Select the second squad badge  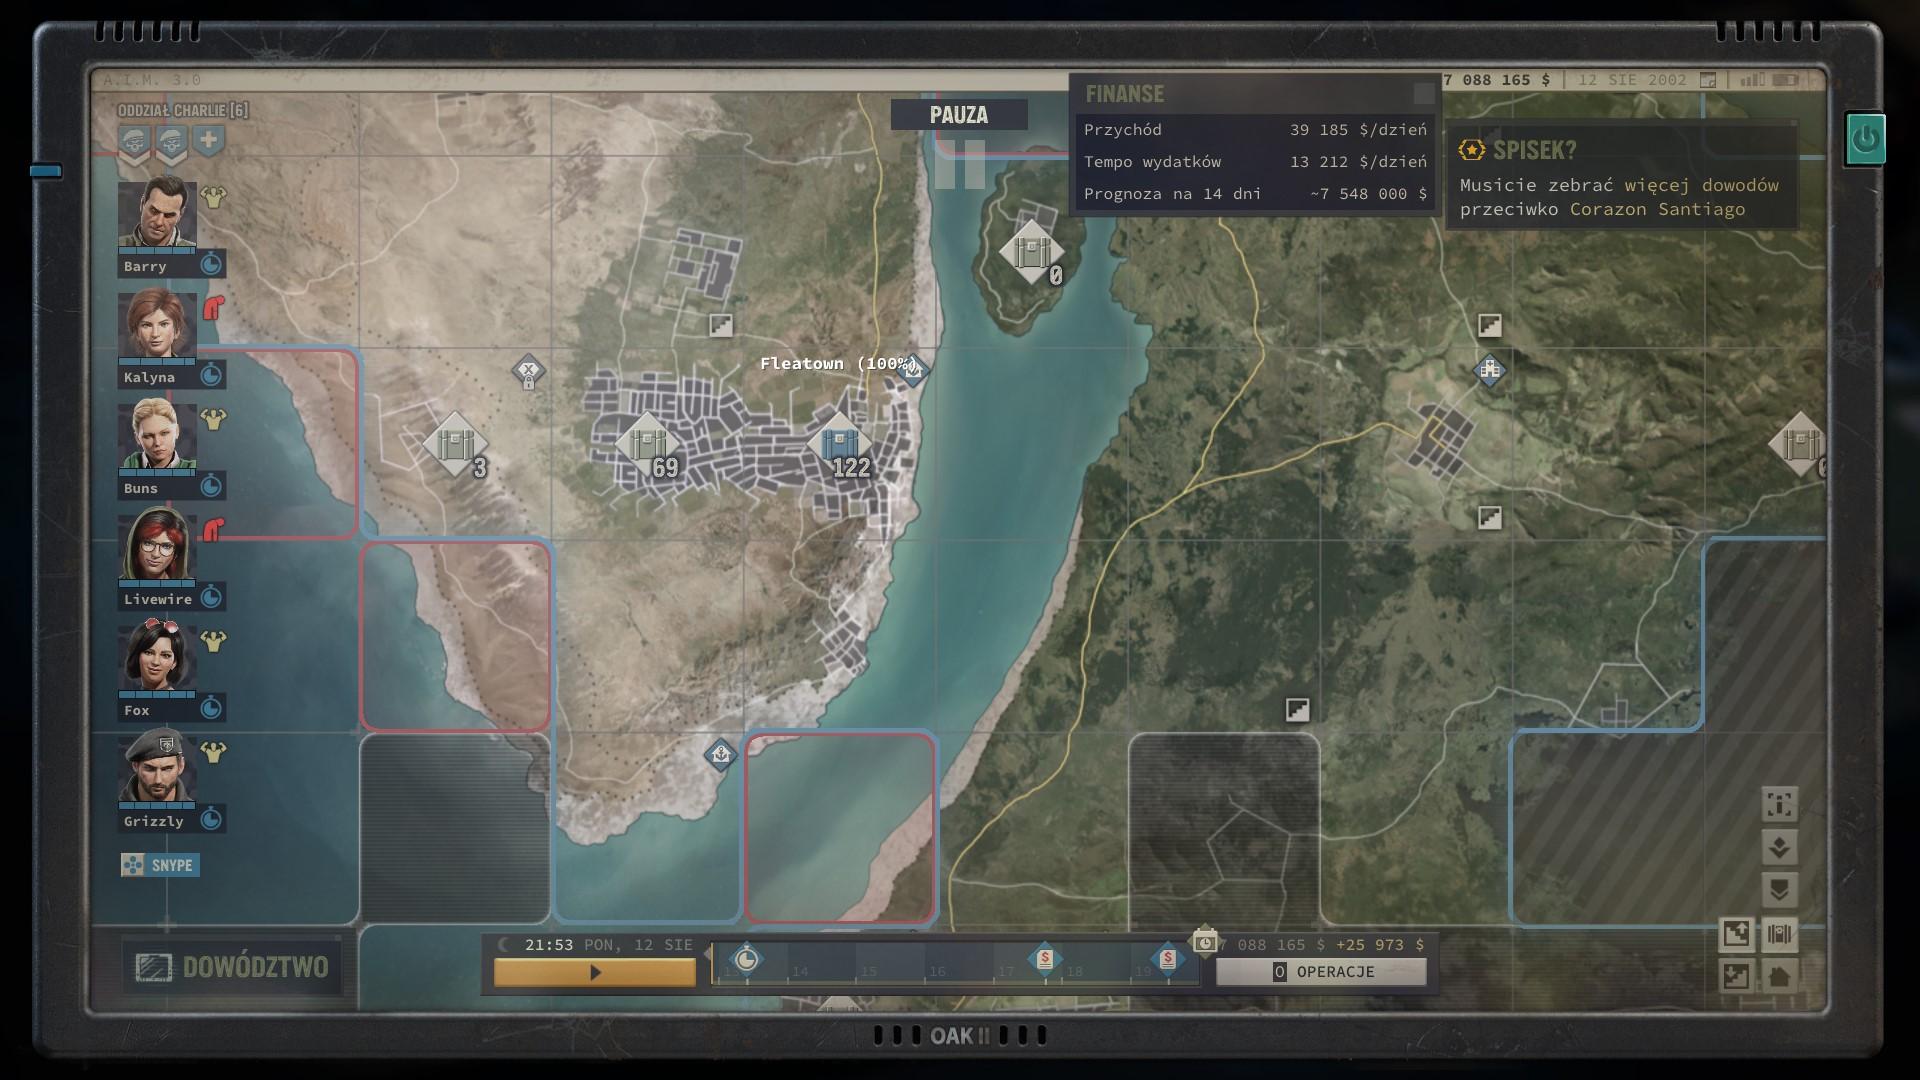172,143
